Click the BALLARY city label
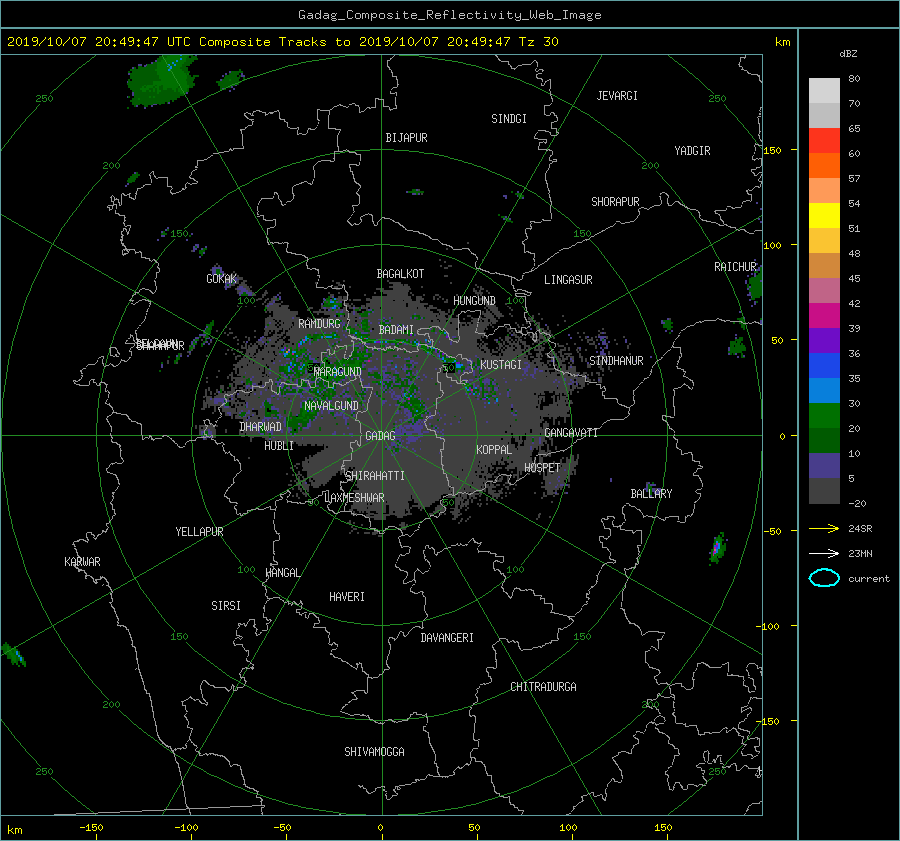Screen dimensions: 900x841 coord(651,494)
